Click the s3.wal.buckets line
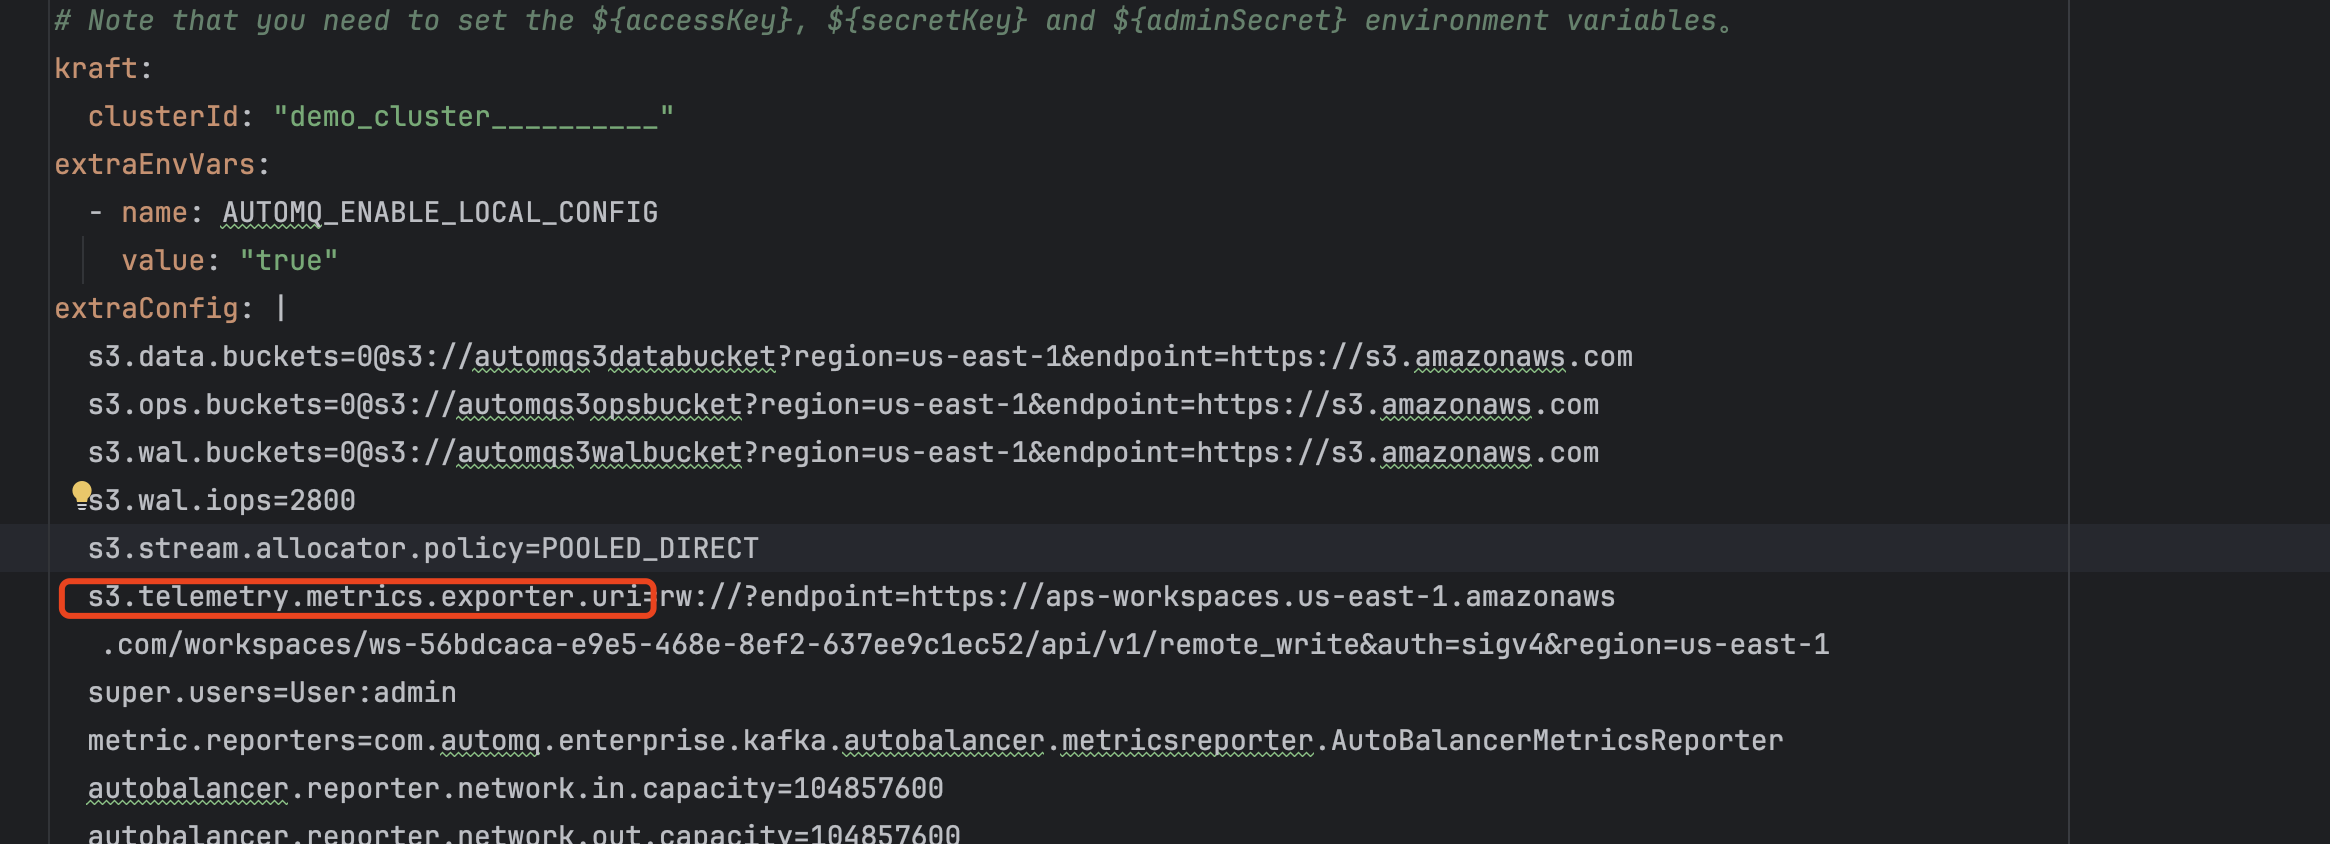 tap(843, 453)
